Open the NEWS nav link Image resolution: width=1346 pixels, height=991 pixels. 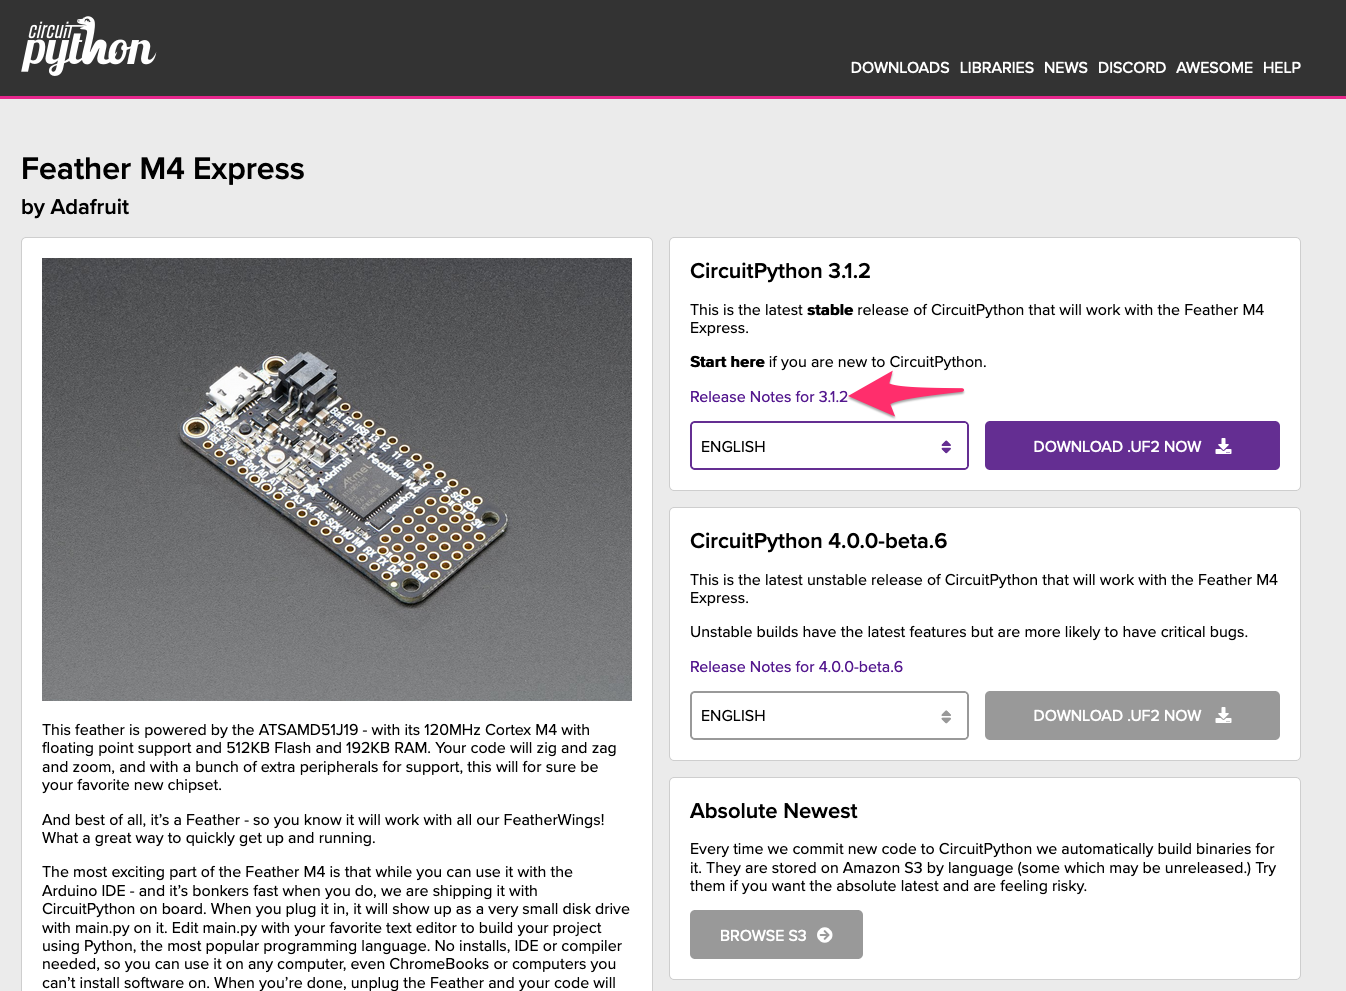click(x=1065, y=68)
